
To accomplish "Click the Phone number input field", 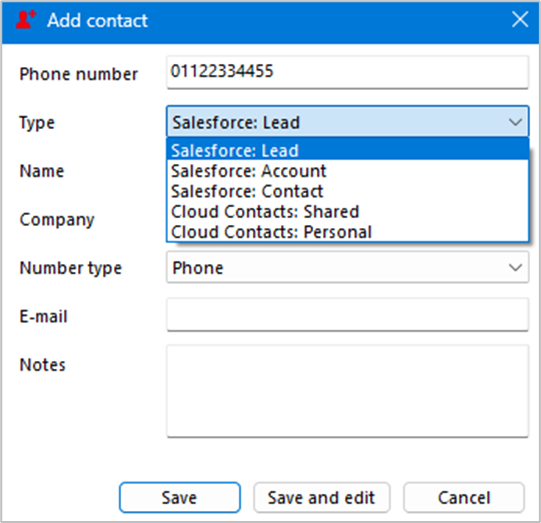I will point(347,72).
